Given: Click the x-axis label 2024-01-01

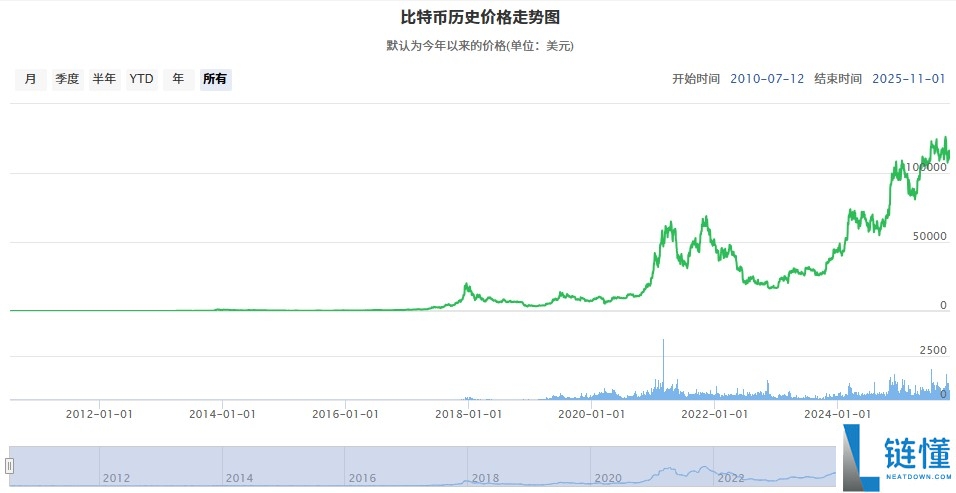Looking at the screenshot, I should pos(837,414).
